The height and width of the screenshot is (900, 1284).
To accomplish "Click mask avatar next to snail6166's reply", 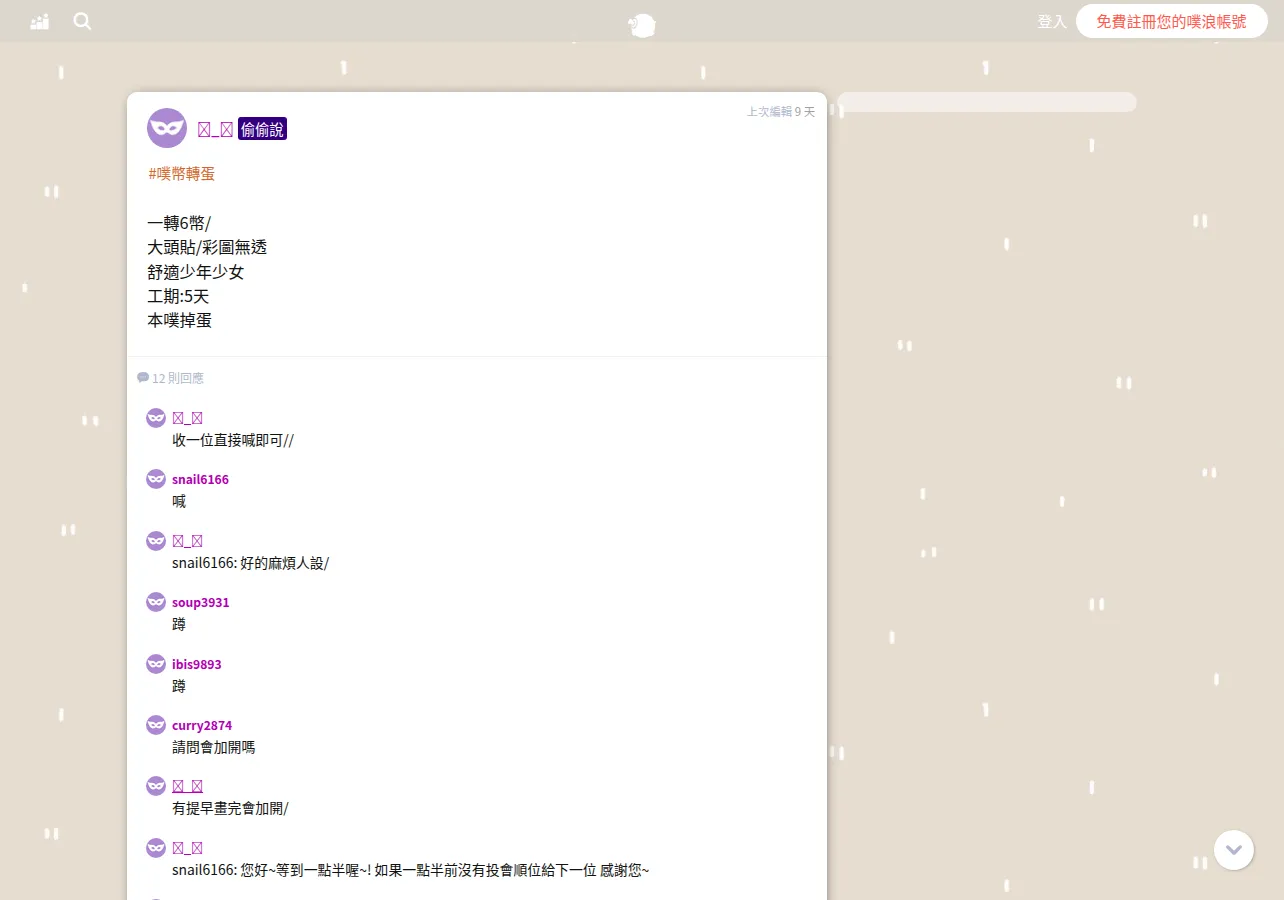I will pos(156,479).
